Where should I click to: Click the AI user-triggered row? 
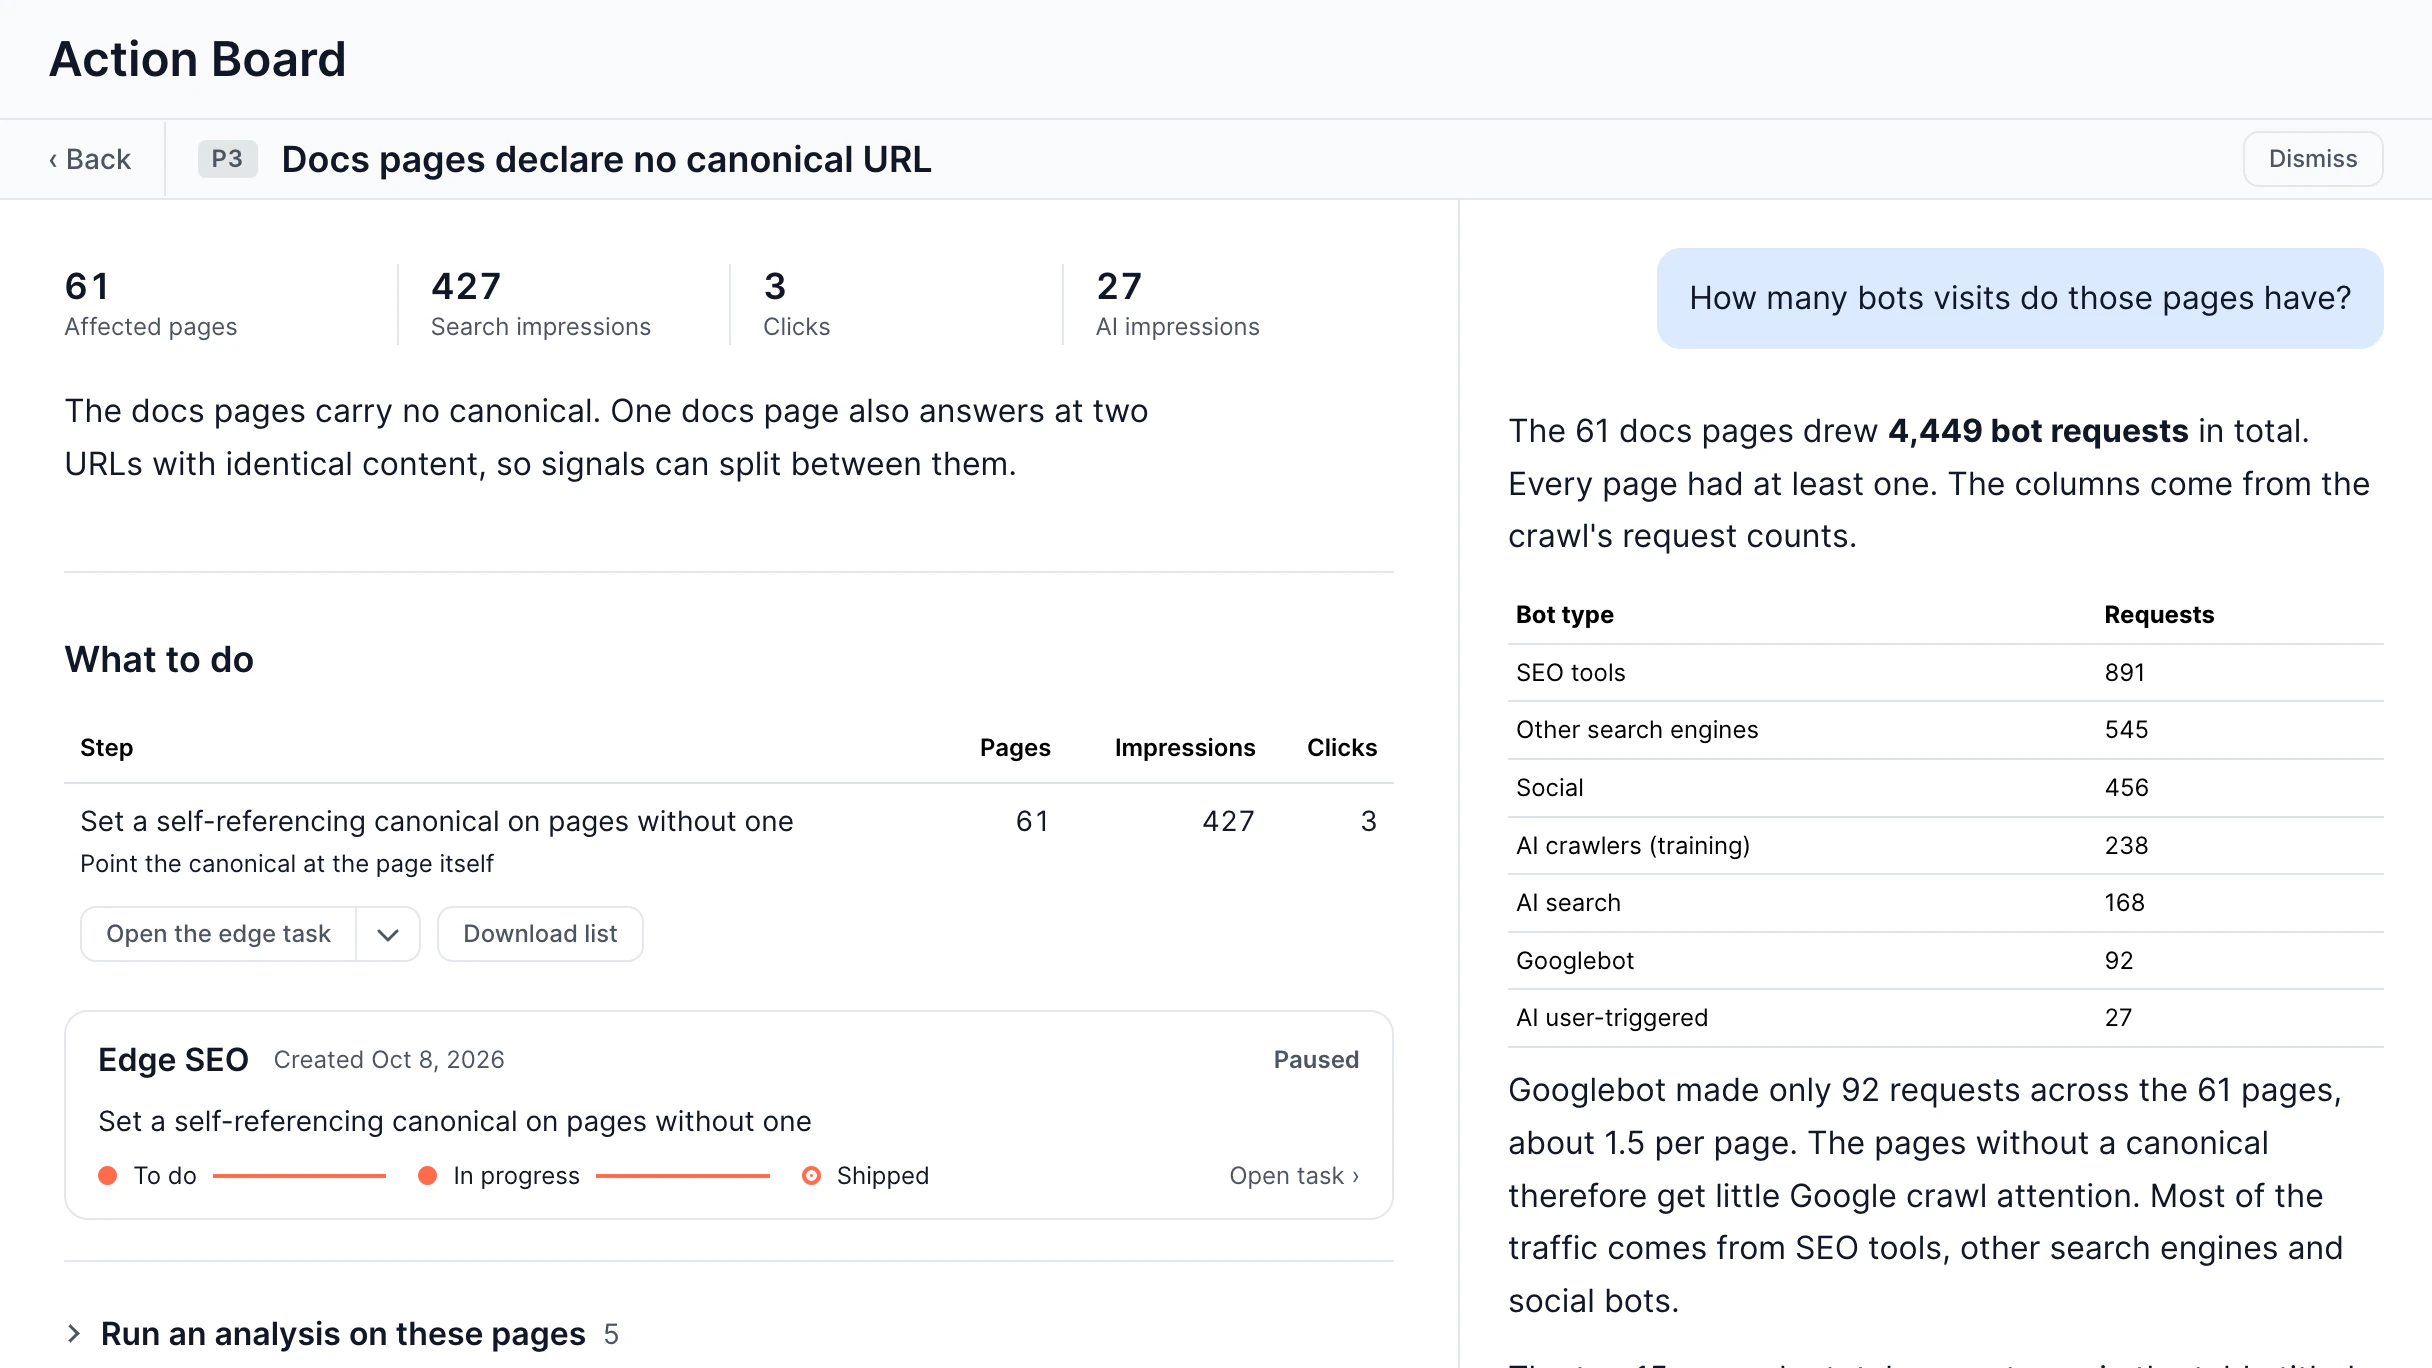[1945, 1018]
